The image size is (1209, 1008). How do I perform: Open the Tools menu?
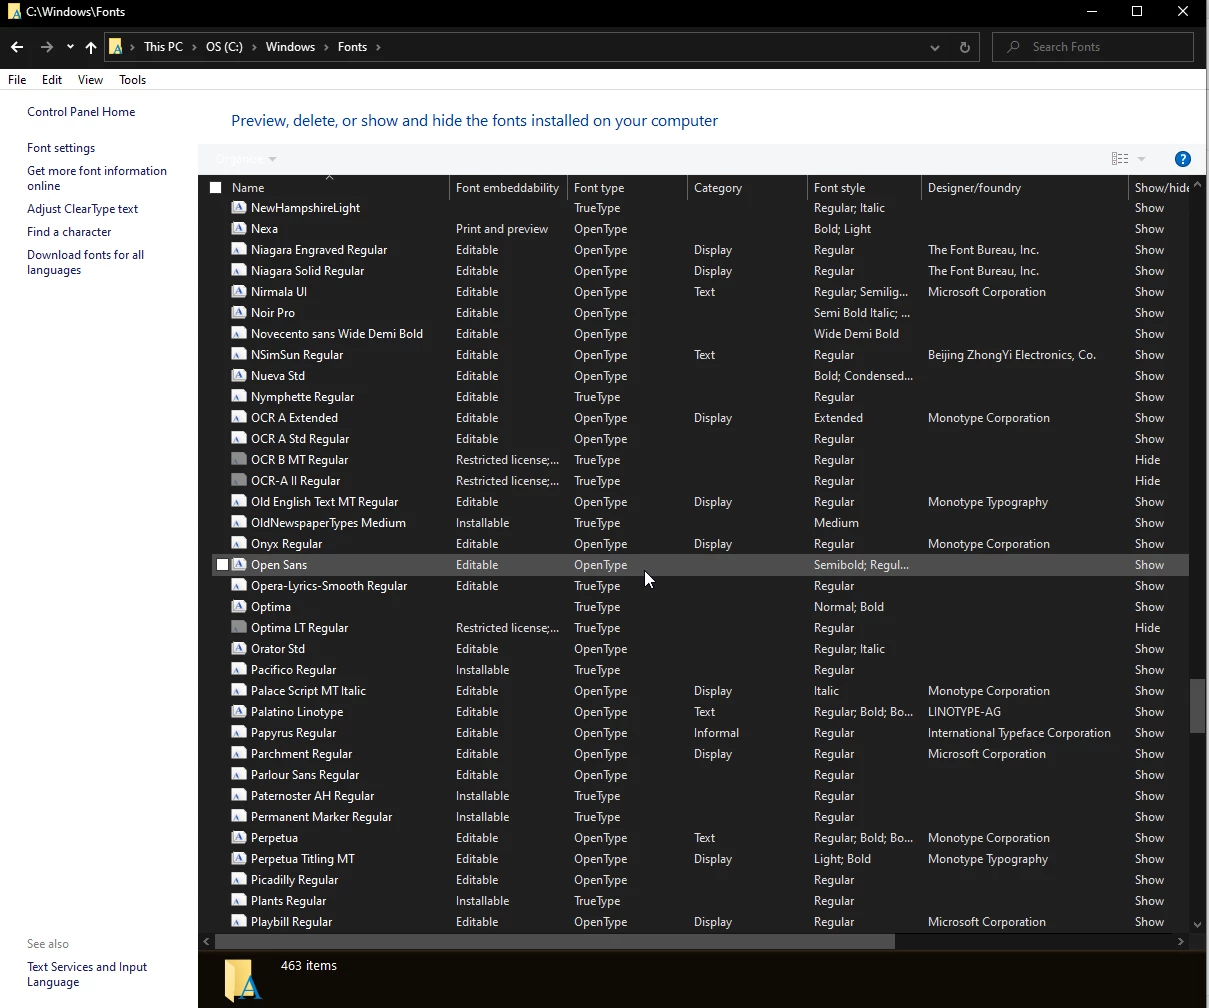132,80
